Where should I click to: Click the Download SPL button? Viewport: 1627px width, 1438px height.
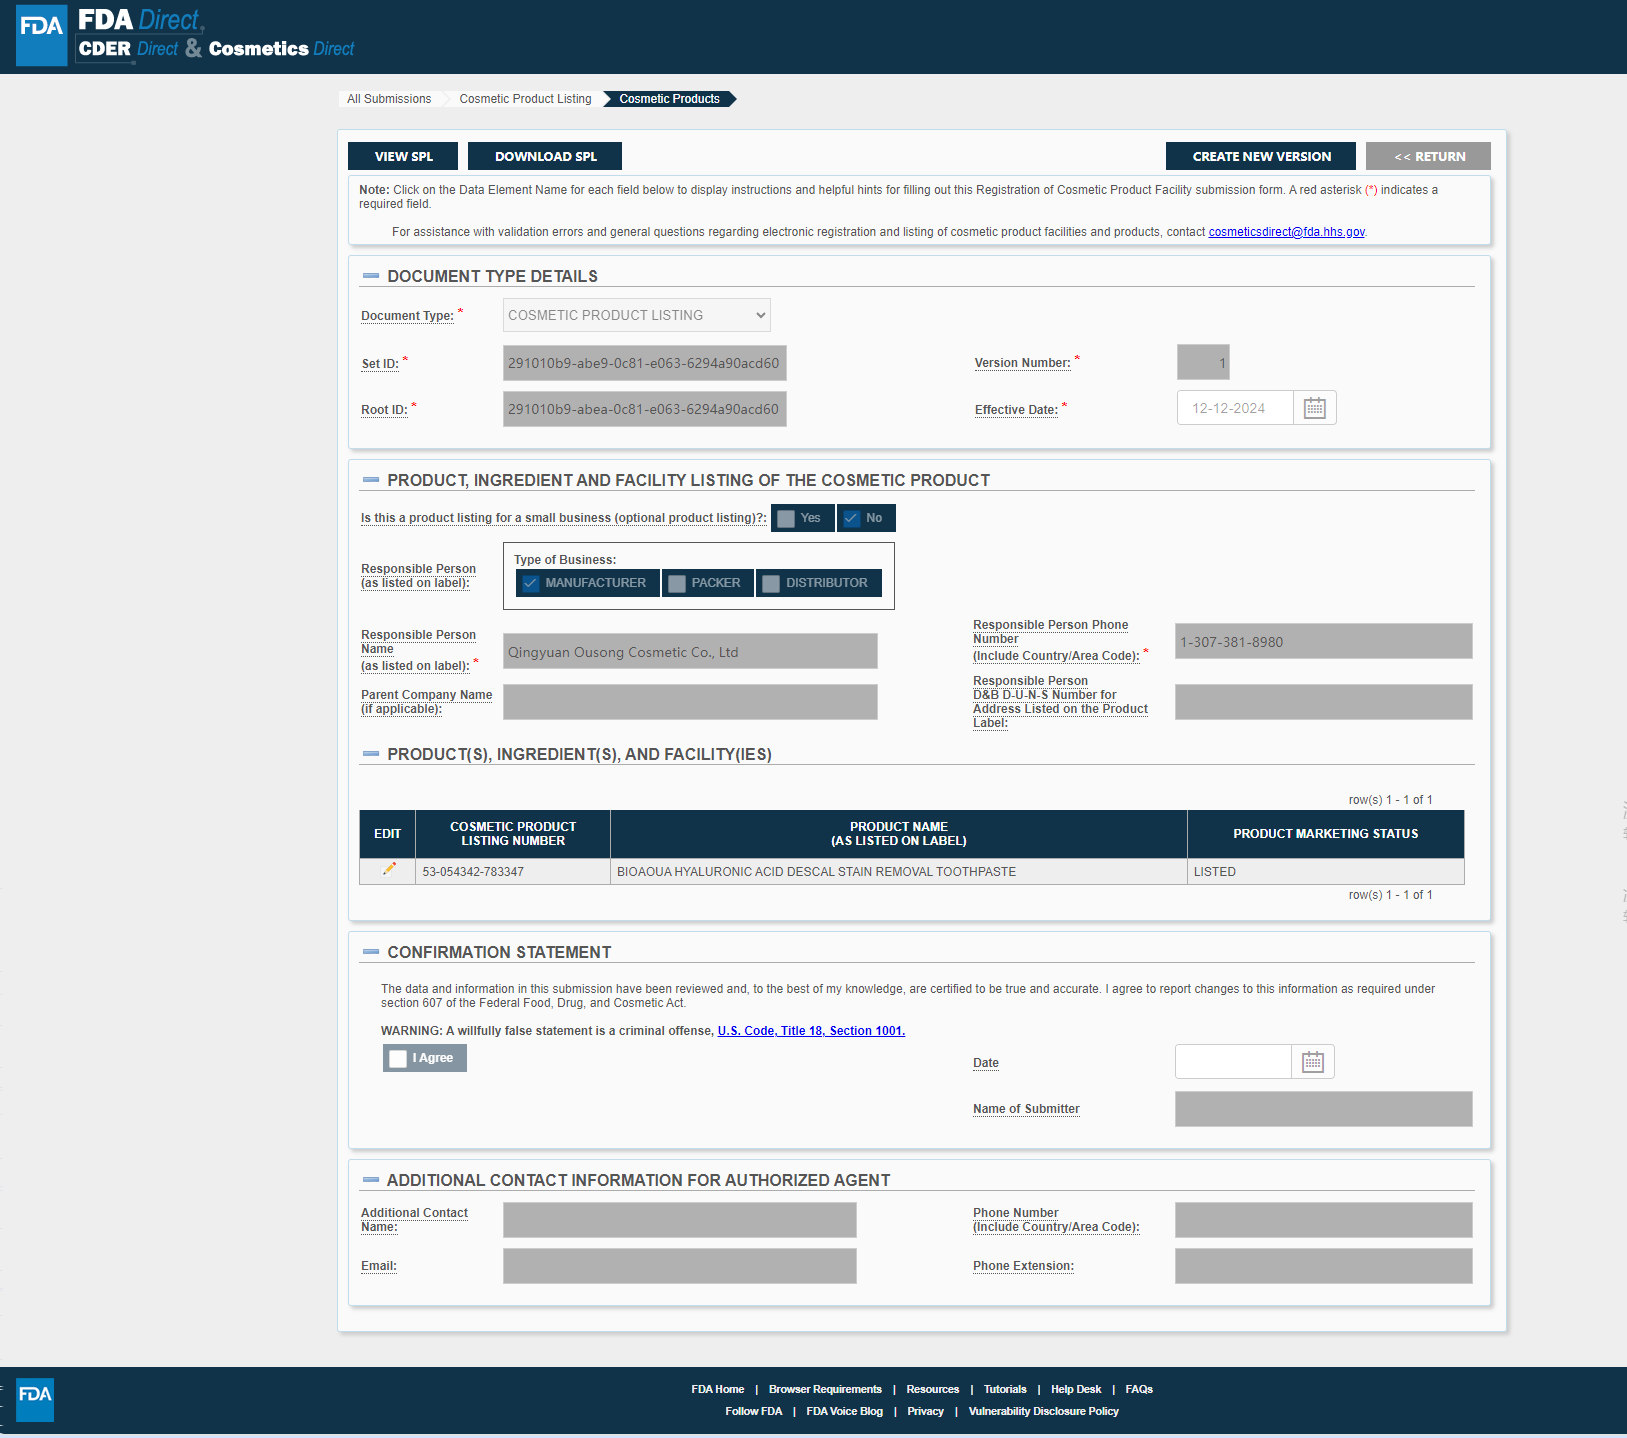click(x=545, y=156)
